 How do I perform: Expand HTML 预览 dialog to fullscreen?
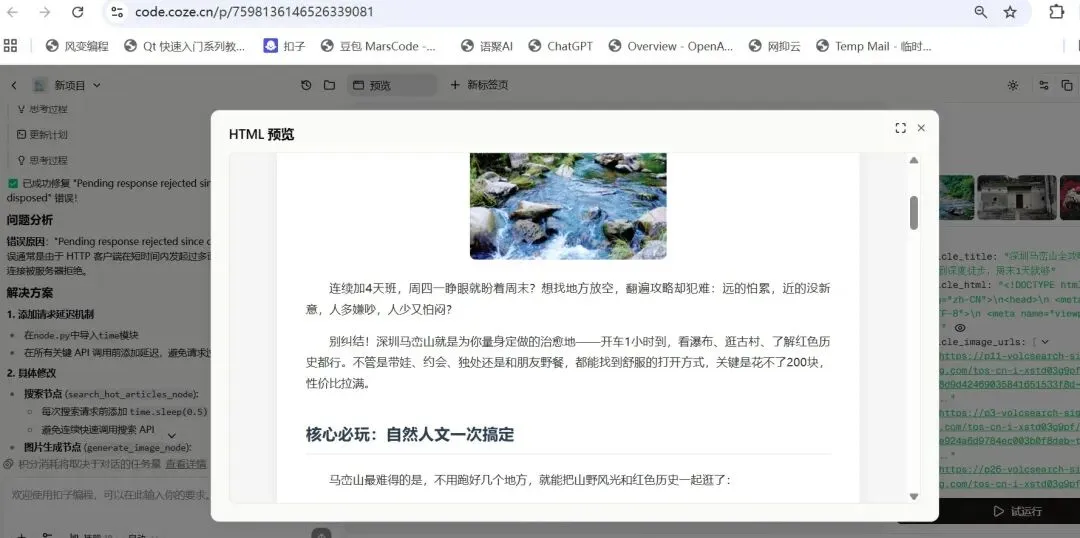900,128
